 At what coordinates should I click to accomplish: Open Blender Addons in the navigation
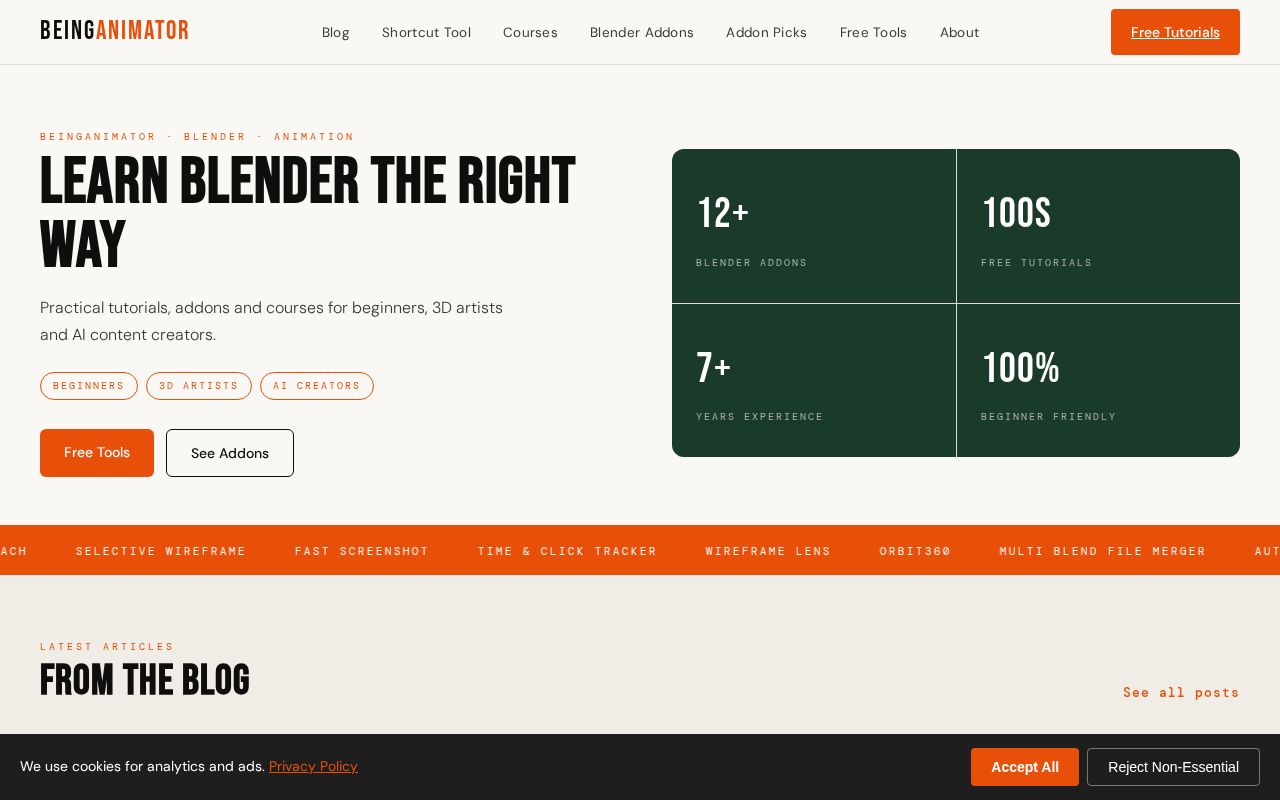642,32
